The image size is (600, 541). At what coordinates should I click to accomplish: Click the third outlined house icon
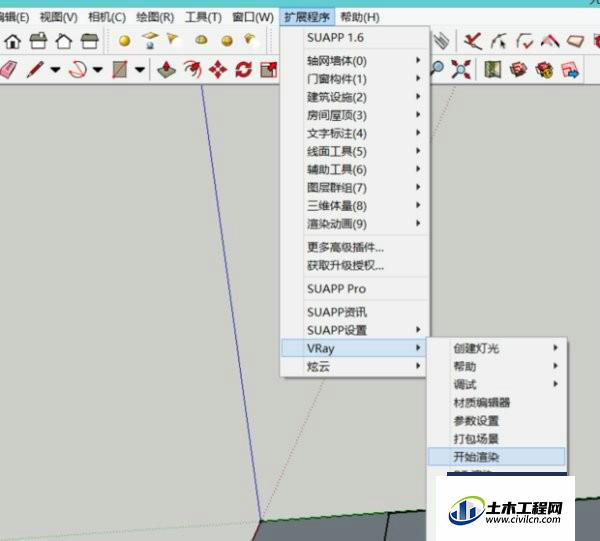tap(64, 41)
